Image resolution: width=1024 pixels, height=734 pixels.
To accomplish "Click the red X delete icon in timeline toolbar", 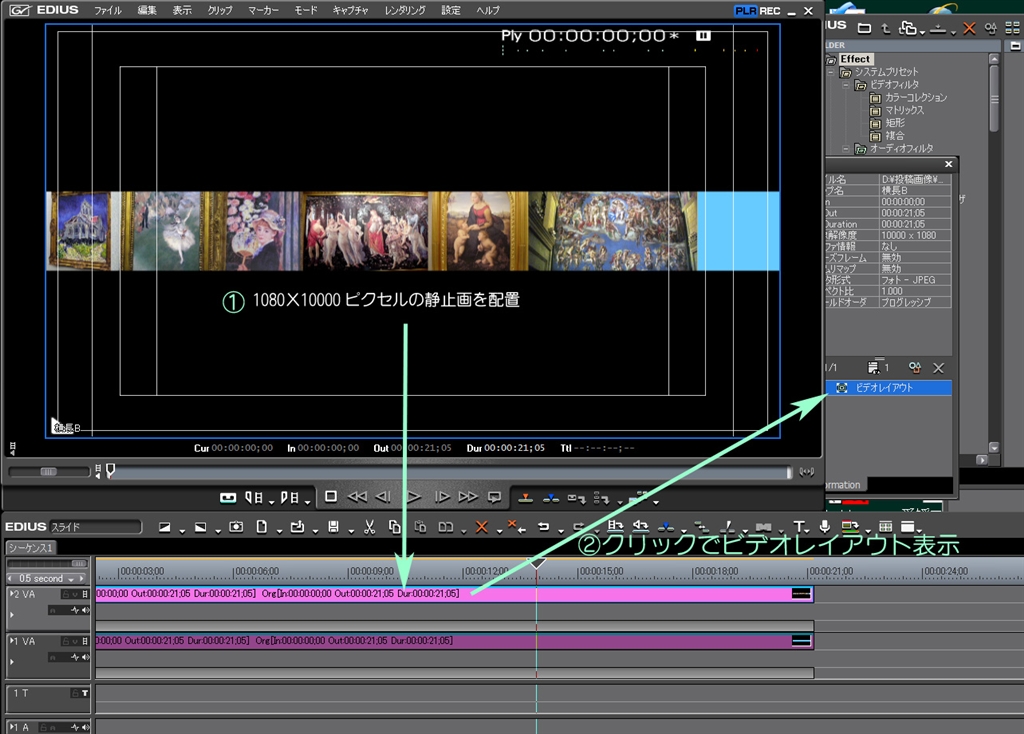I will [481, 527].
